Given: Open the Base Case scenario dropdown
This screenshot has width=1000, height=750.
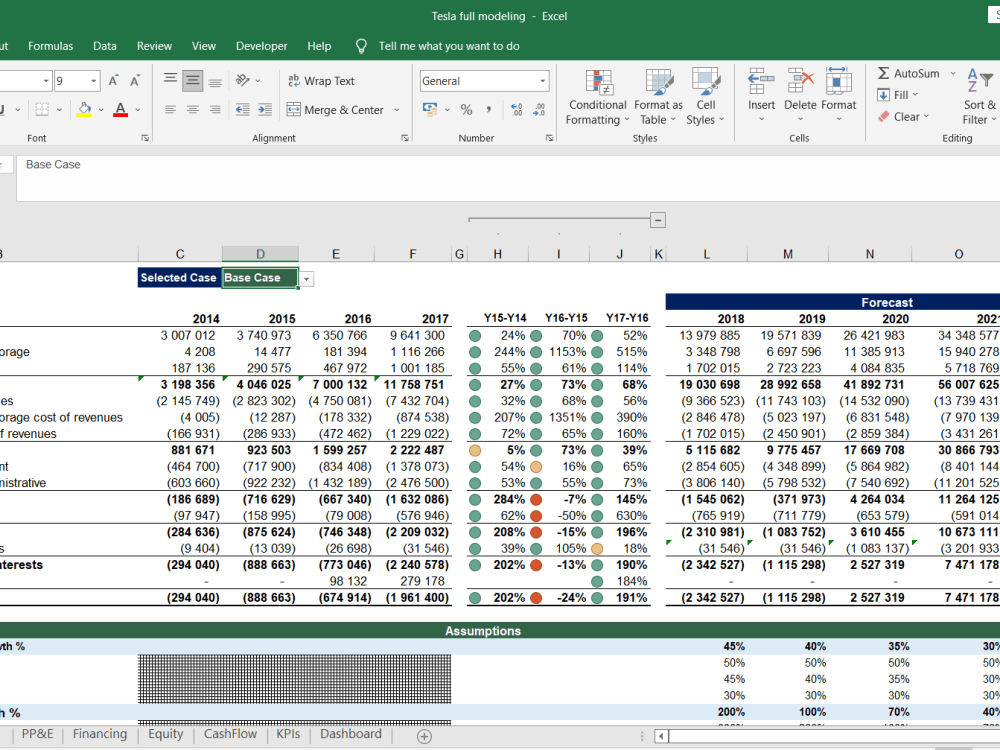Looking at the screenshot, I should click(x=307, y=278).
